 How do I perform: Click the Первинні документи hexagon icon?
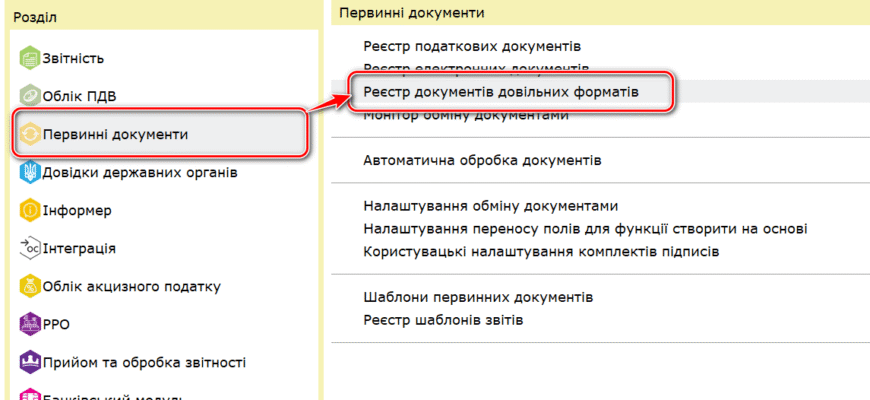click(29, 134)
